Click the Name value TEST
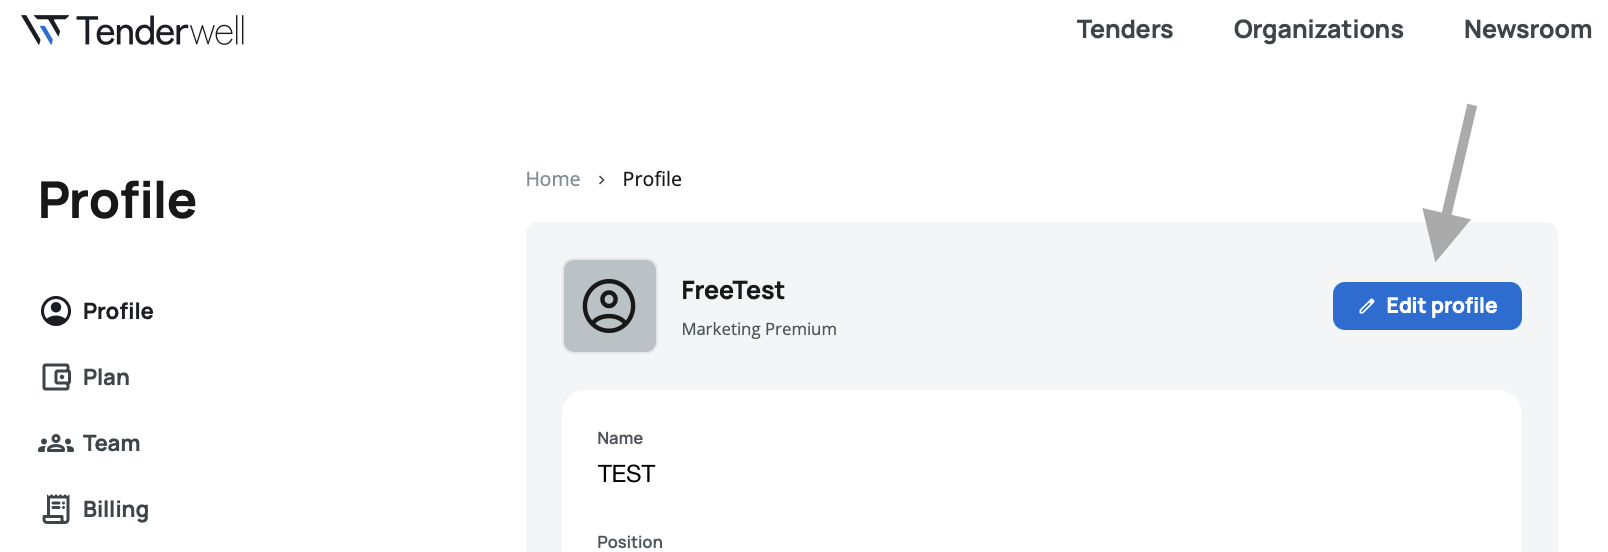This screenshot has height=552, width=1608. click(626, 474)
